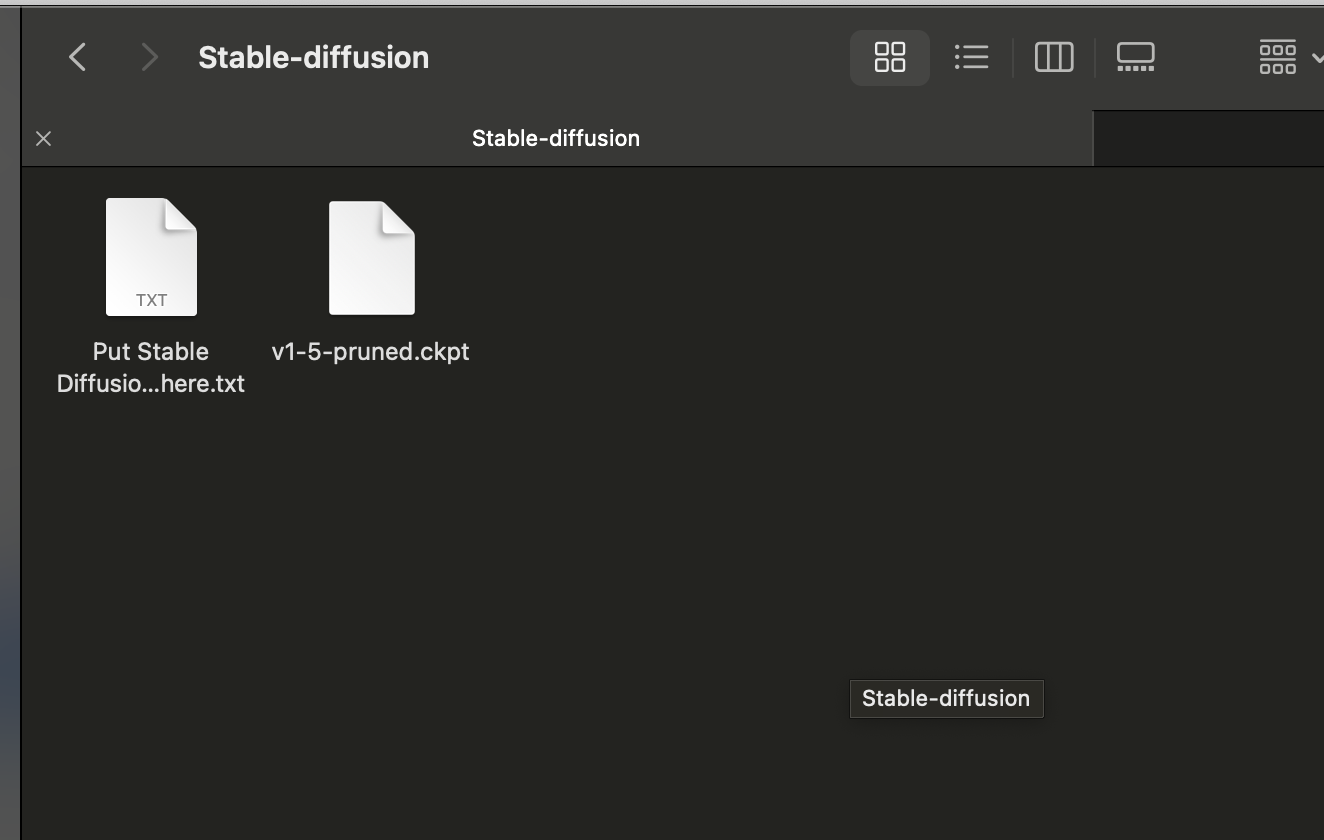Screen dimensions: 1324x840
Task: Select the Stable-diffusion tab
Action: 556,138
